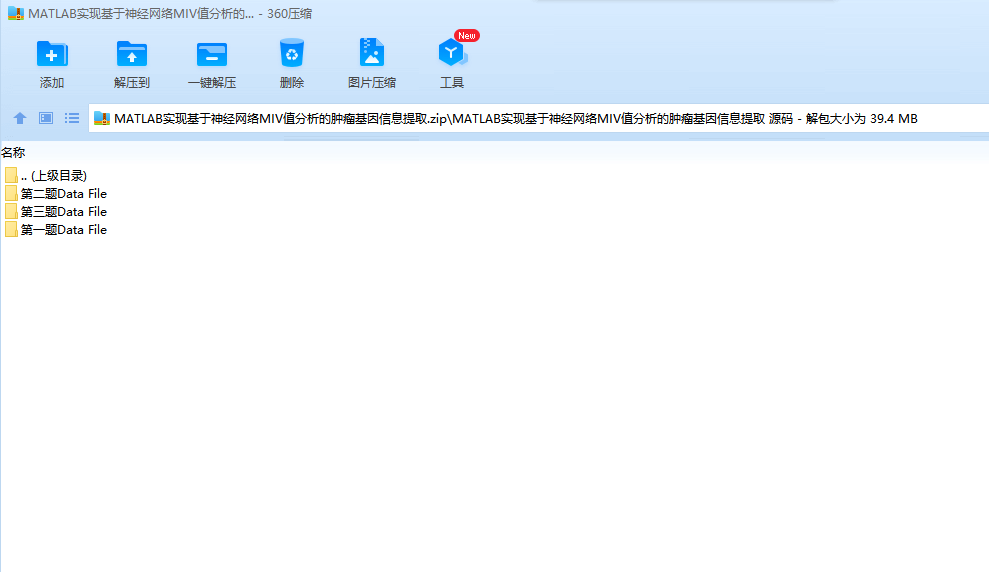Switch to list view icon
The height and width of the screenshot is (572, 989).
pyautogui.click(x=72, y=118)
